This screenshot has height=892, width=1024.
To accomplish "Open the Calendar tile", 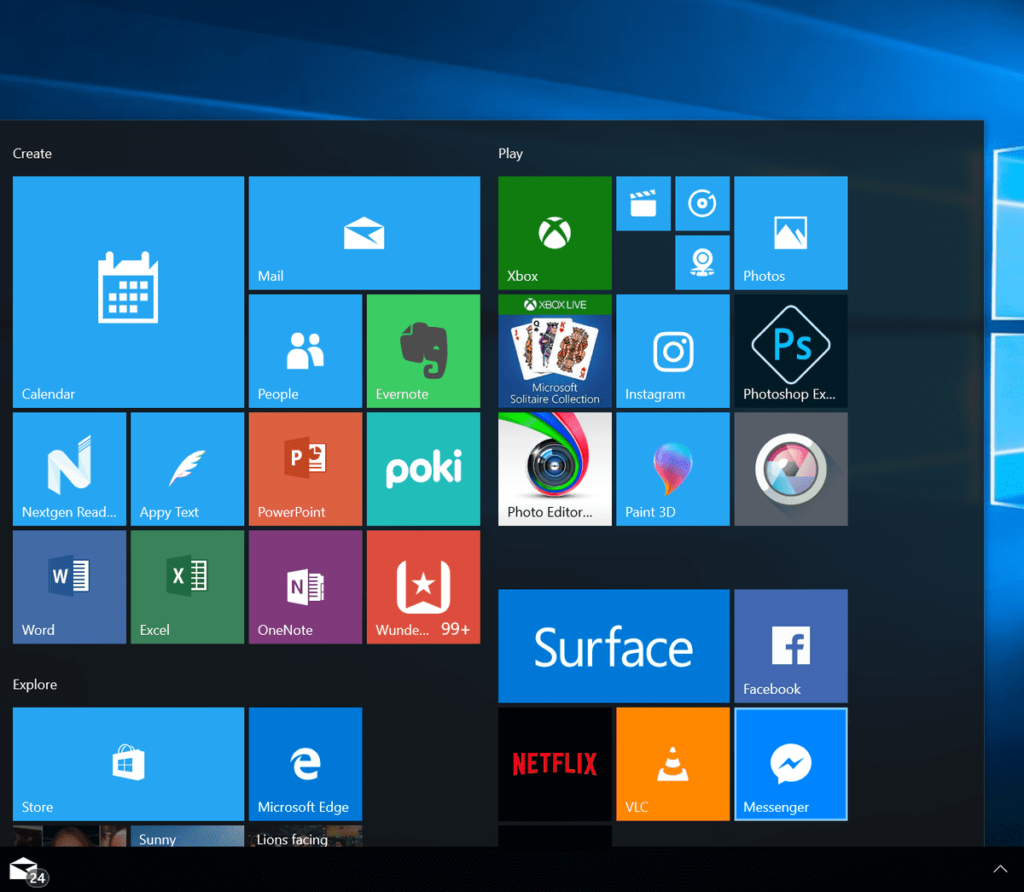I will point(128,292).
